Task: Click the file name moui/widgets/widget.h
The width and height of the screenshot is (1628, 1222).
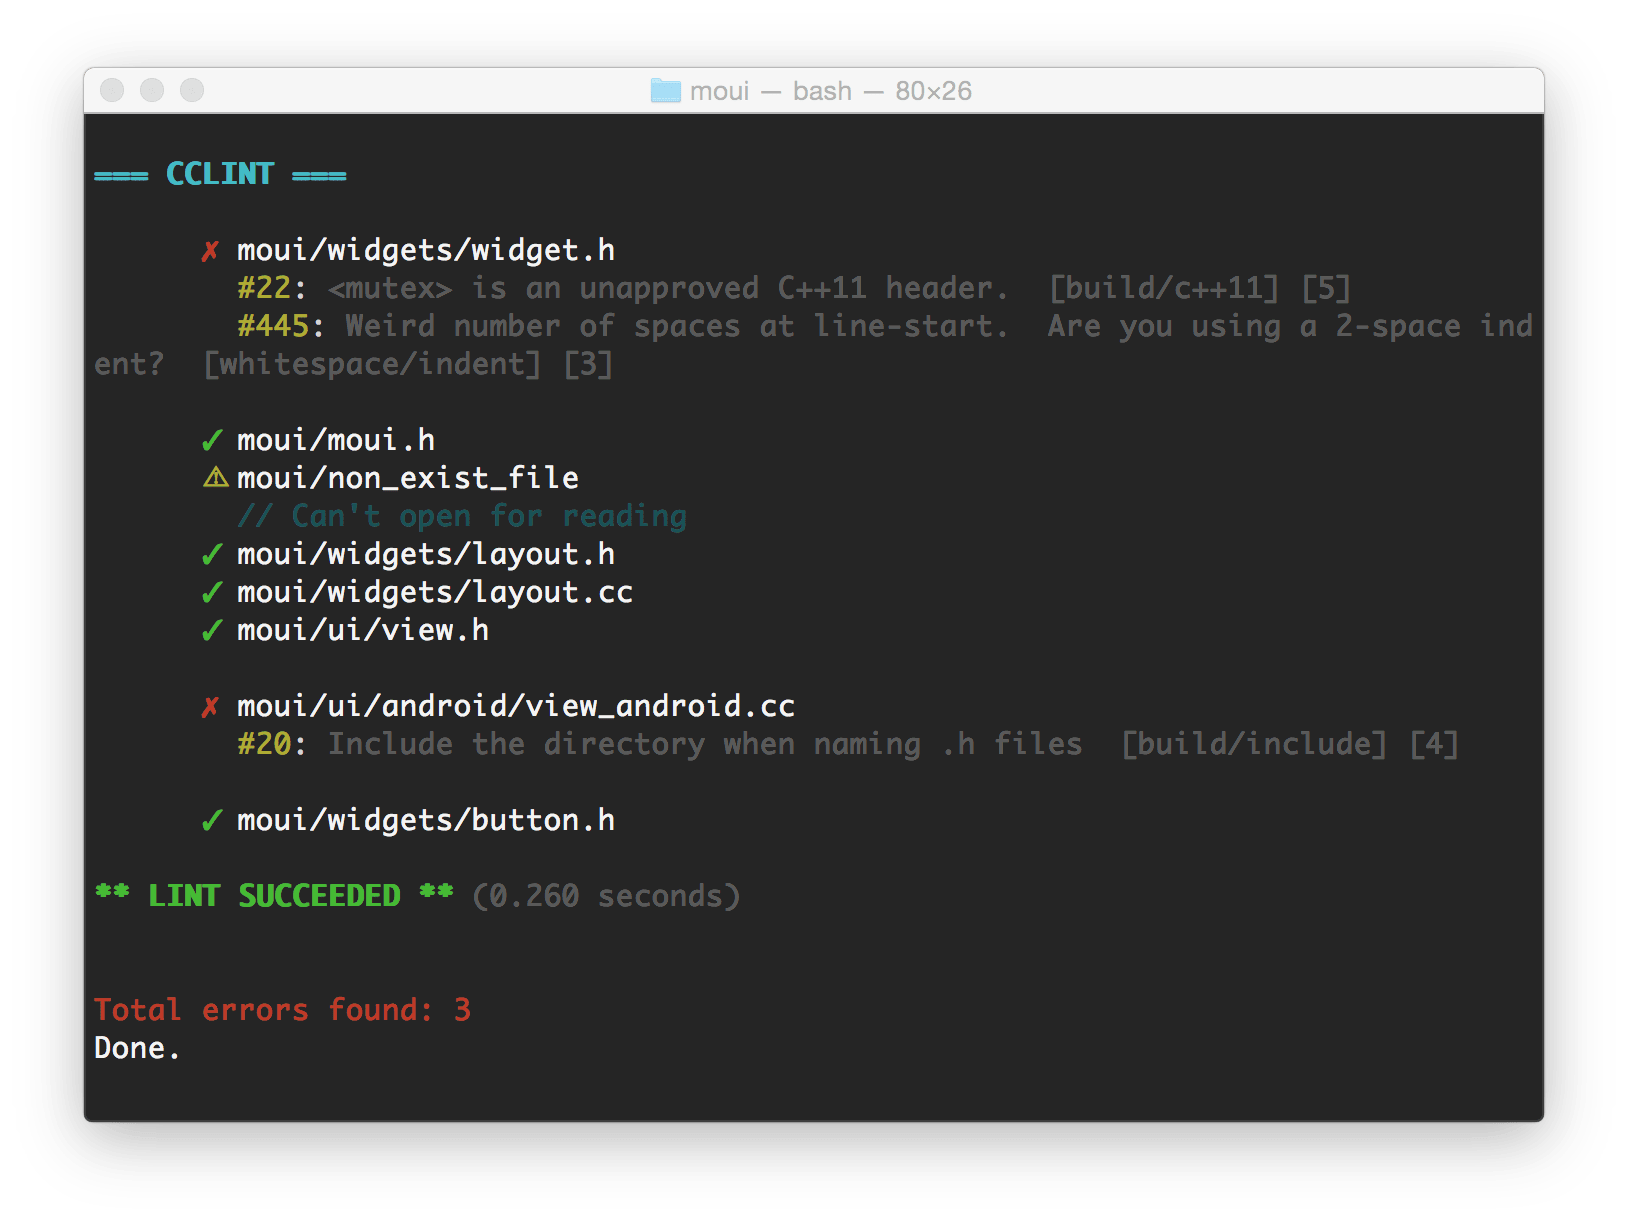Action: point(426,250)
